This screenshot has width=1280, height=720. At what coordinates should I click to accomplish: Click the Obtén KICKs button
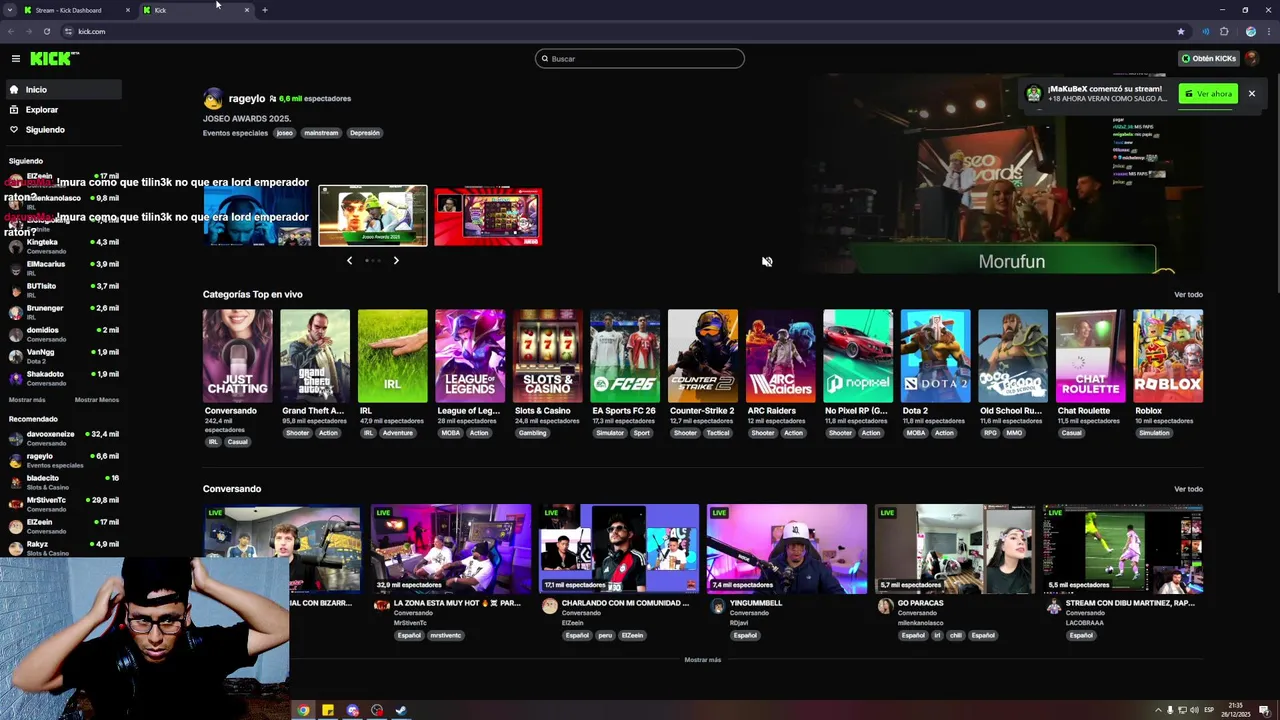[1209, 59]
